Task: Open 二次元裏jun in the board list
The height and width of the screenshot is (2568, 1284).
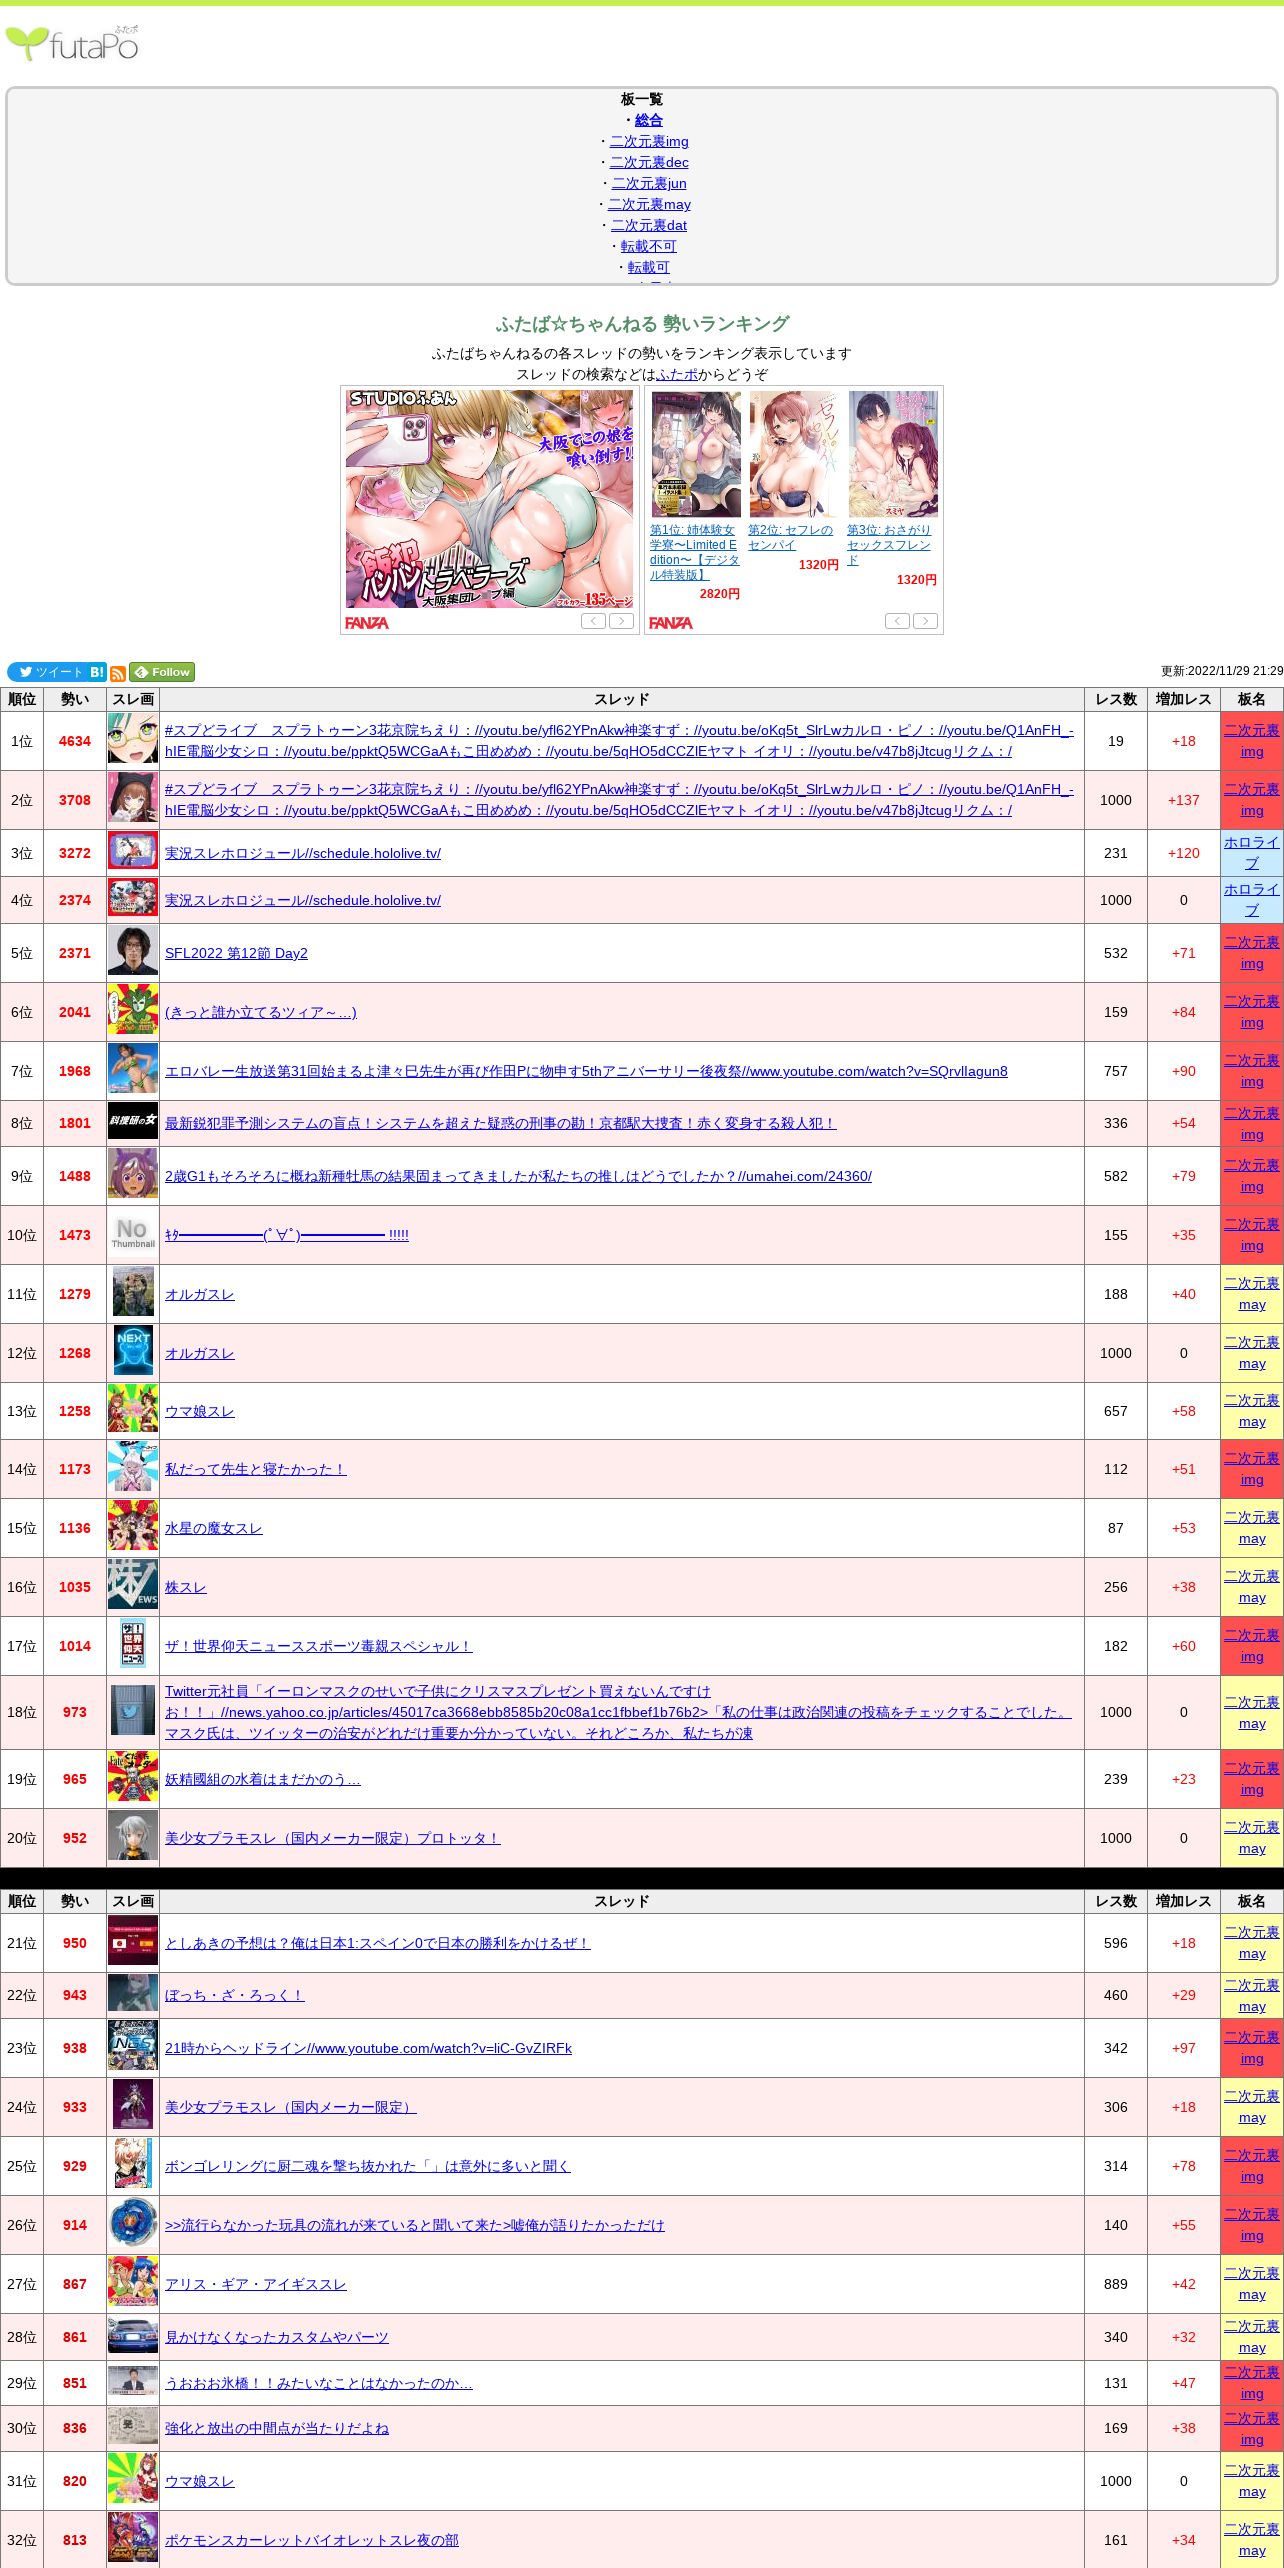Action: (x=648, y=183)
